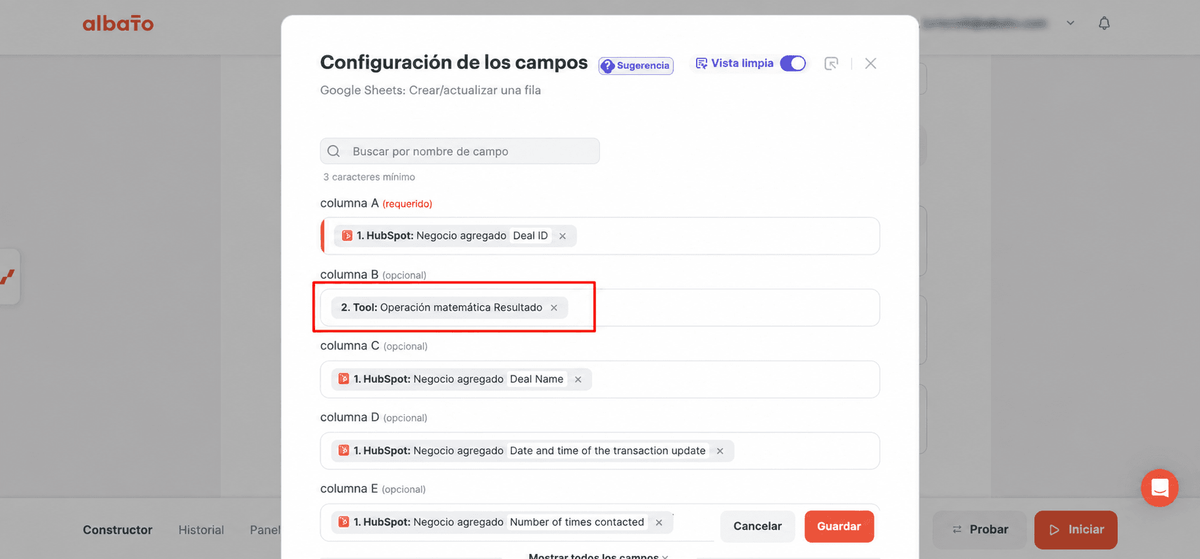Click the Cancelar button

click(758, 526)
